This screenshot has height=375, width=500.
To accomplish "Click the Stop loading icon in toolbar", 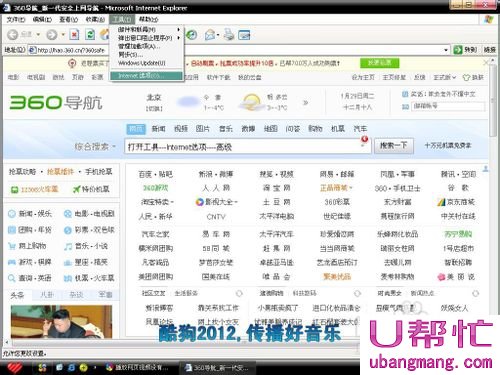I will (74, 34).
